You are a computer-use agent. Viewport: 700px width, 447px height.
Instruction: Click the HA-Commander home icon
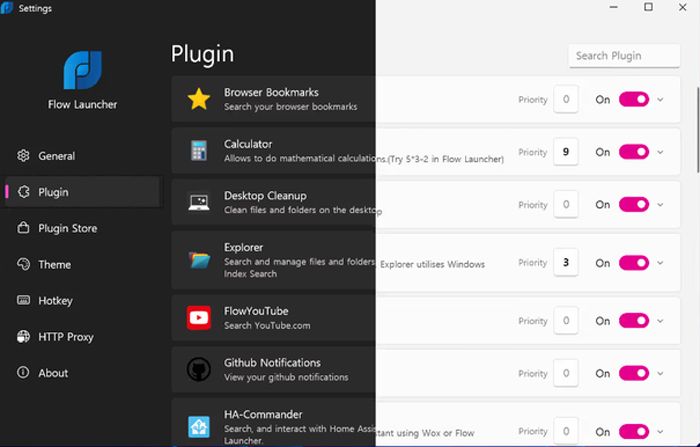(199, 426)
